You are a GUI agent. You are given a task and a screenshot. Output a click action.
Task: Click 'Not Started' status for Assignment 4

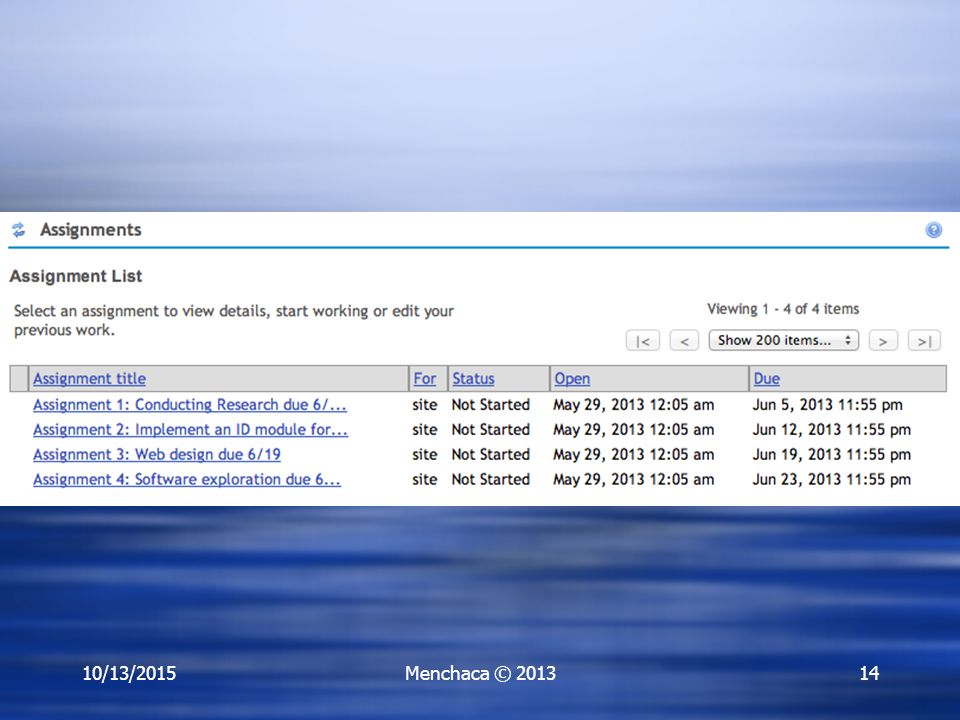[490, 479]
